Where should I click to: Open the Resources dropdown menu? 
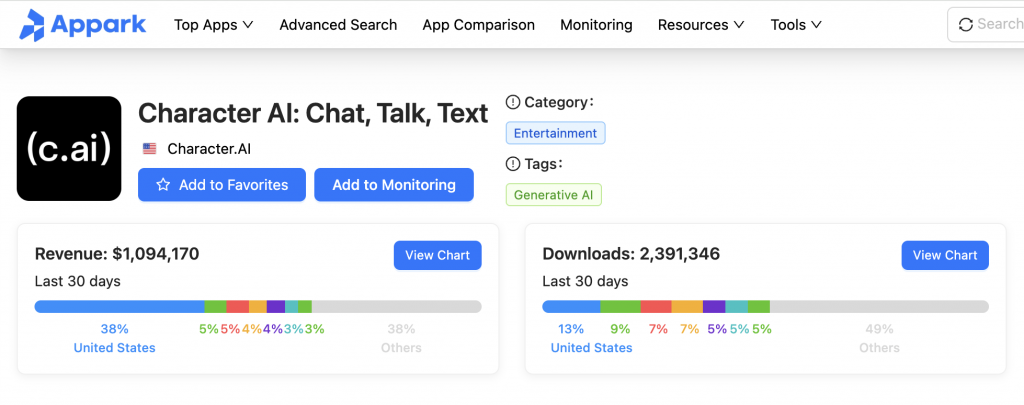(700, 25)
